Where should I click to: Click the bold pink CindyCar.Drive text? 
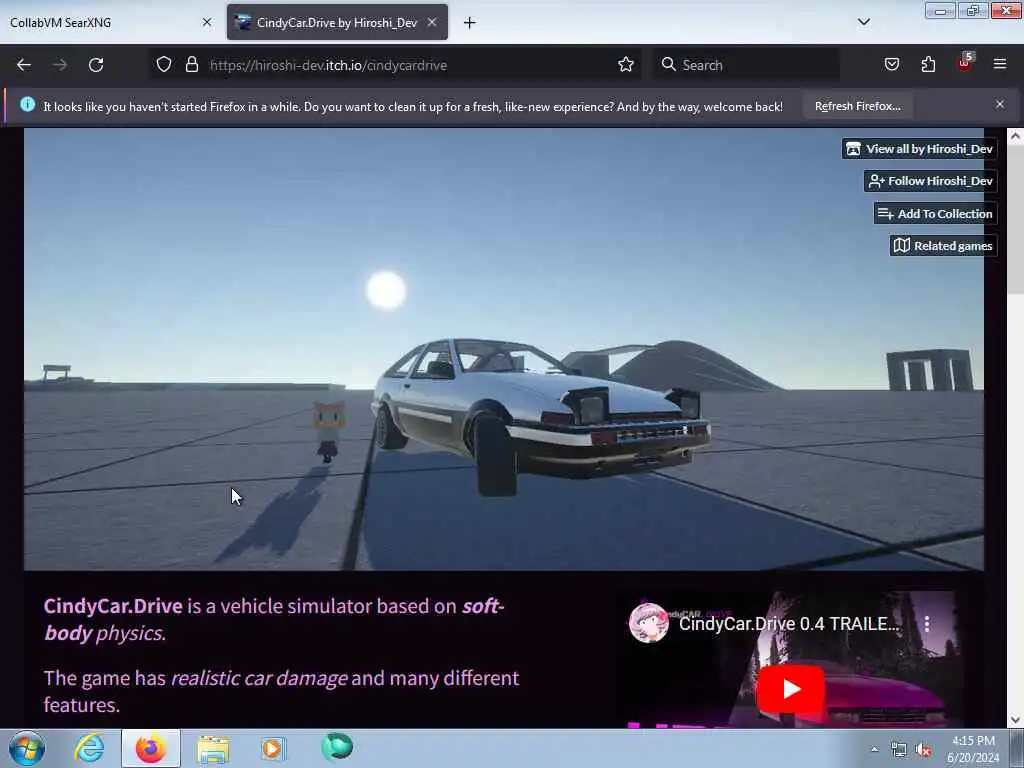coord(113,606)
